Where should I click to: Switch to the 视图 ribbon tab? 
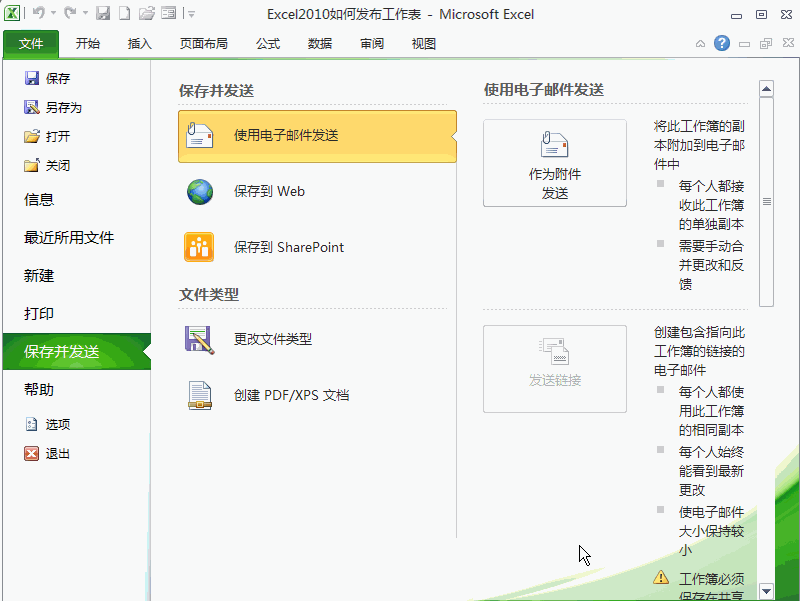point(423,44)
